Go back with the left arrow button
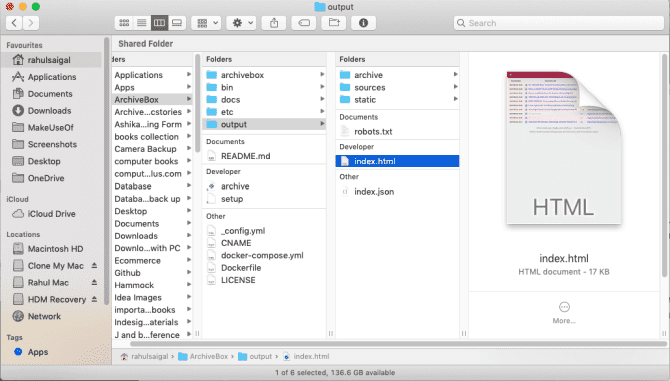670x381 pixels. click(x=14, y=23)
